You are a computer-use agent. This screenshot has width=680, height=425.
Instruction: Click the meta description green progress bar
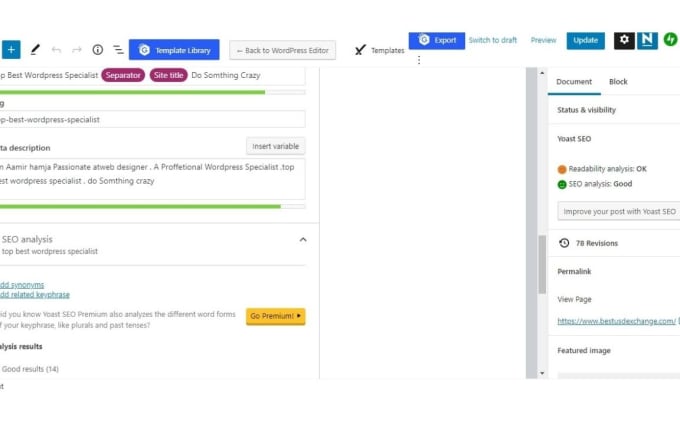(x=152, y=206)
